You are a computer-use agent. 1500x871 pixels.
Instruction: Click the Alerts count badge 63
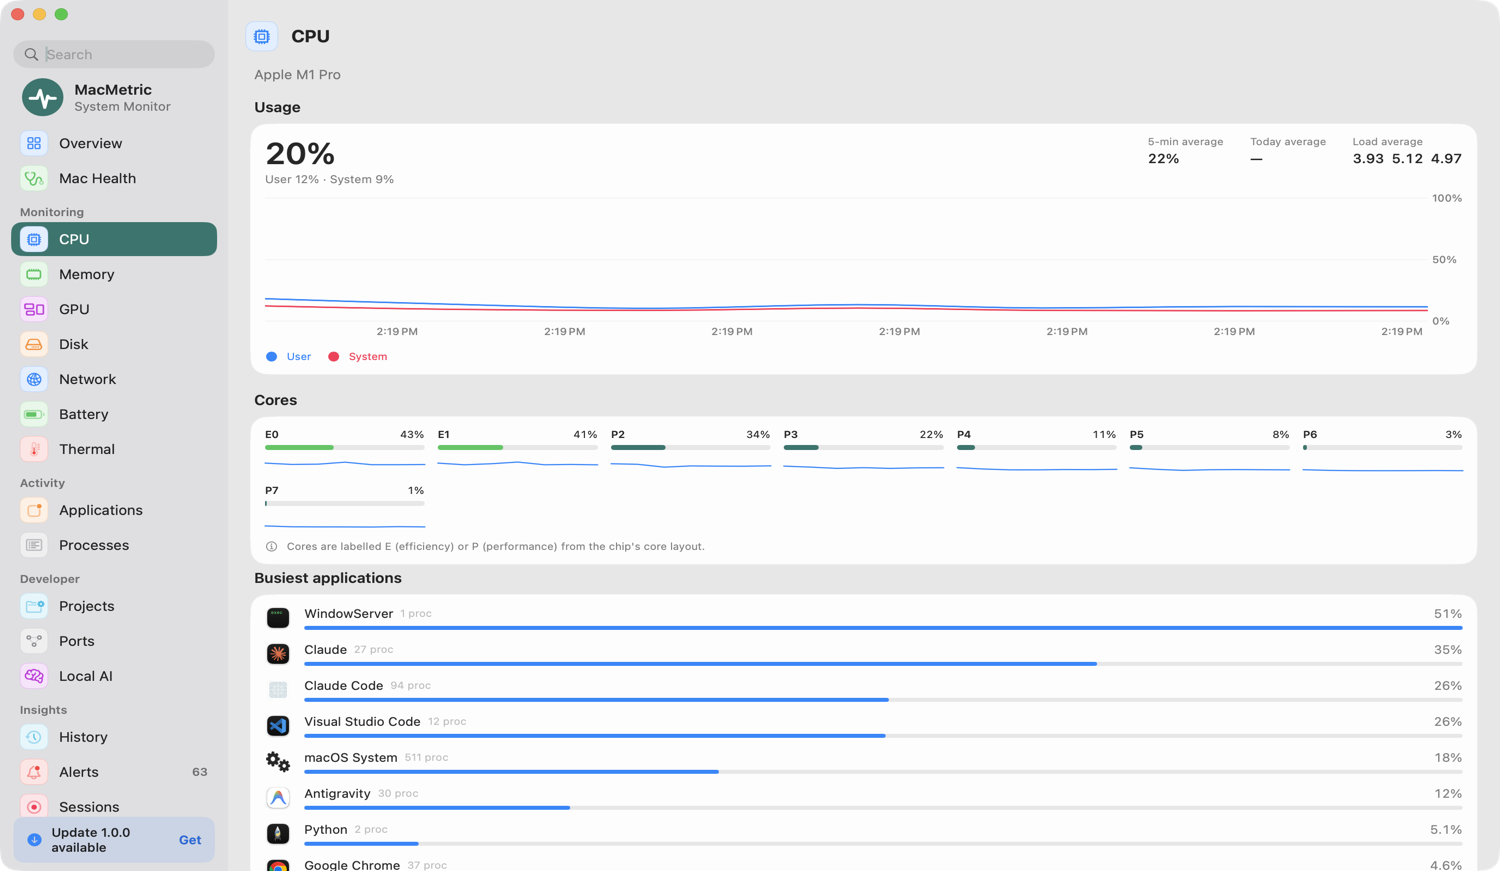click(200, 772)
